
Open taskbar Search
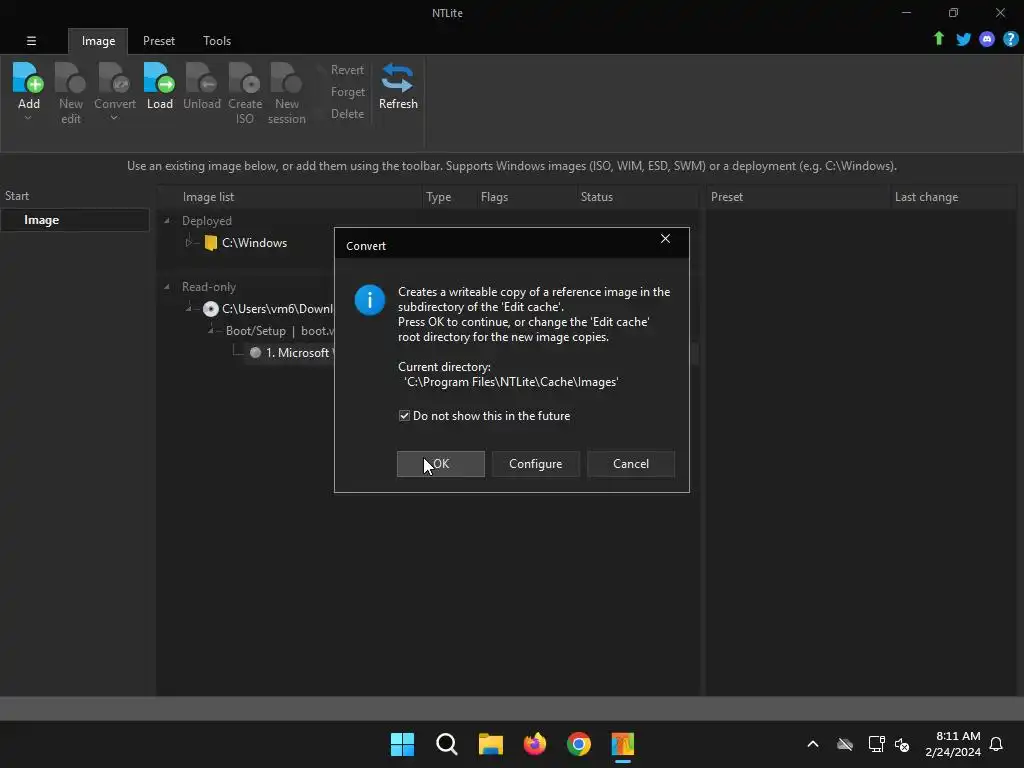[447, 744]
